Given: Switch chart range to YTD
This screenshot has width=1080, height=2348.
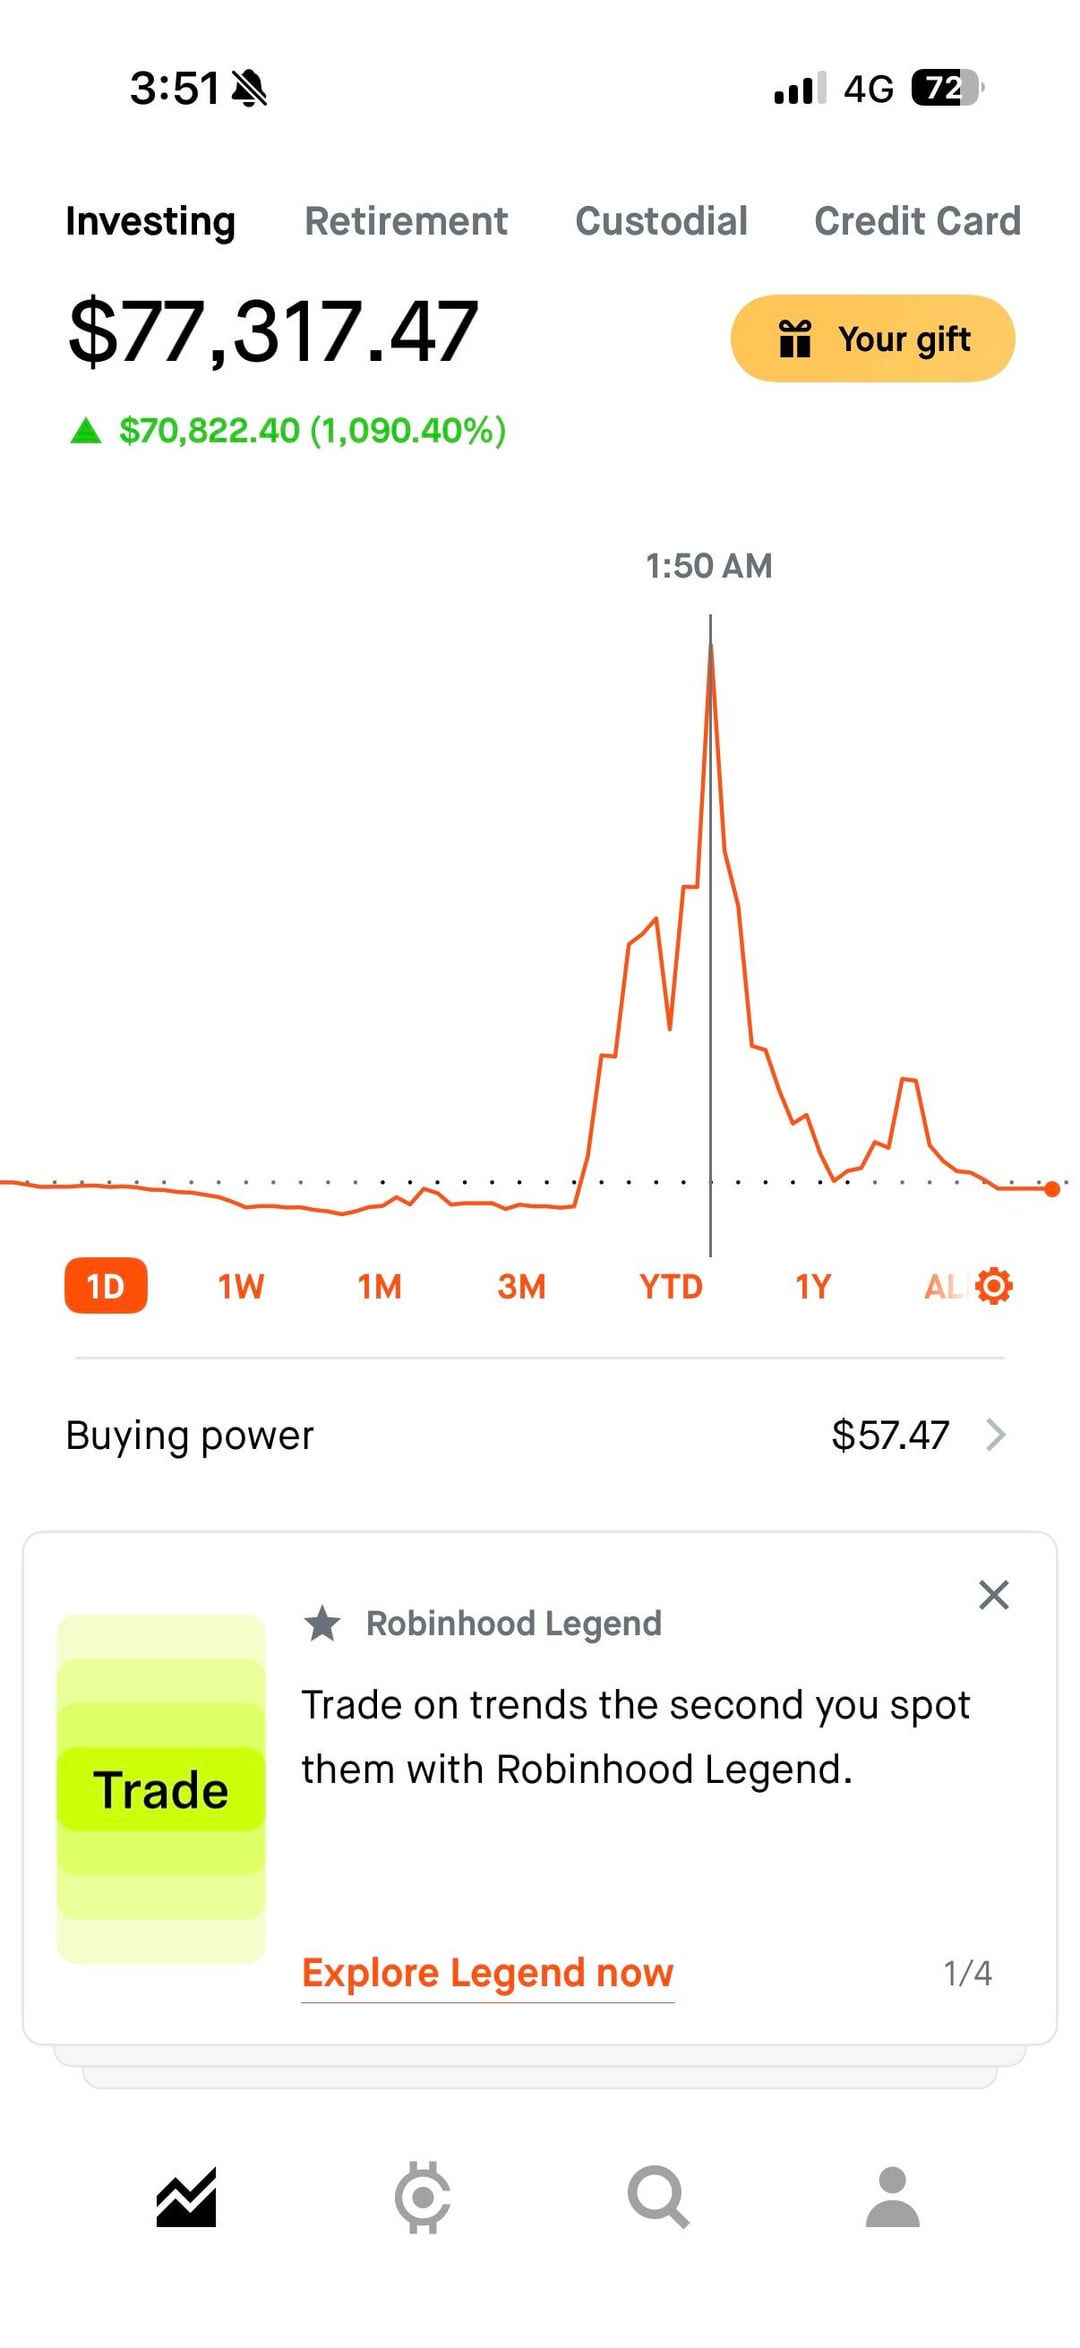Looking at the screenshot, I should 671,1286.
